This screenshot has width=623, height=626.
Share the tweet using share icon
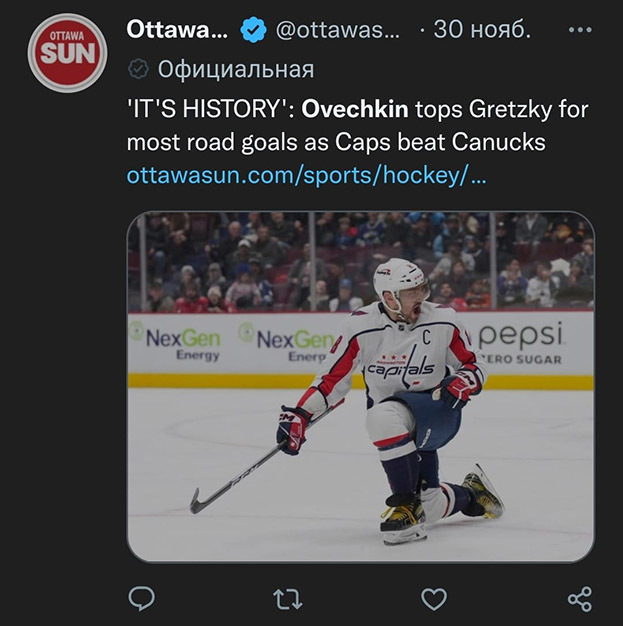coord(579,598)
